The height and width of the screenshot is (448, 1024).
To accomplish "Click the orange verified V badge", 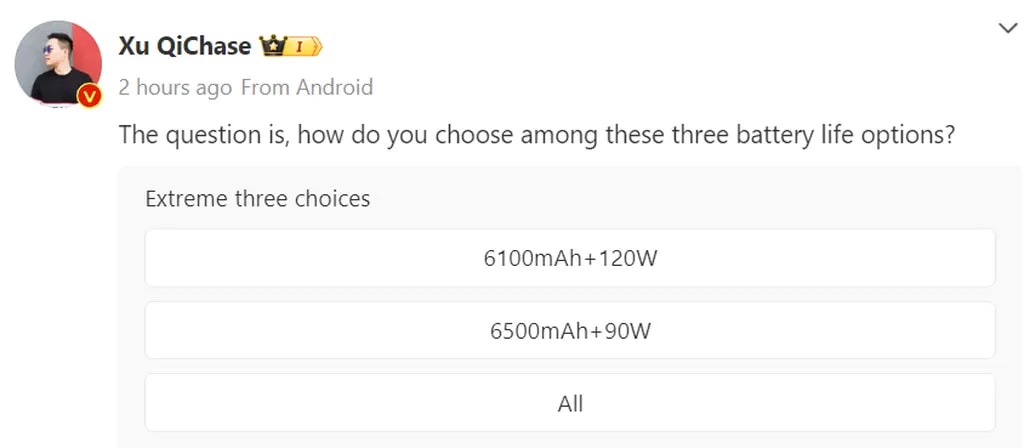I will (90, 96).
